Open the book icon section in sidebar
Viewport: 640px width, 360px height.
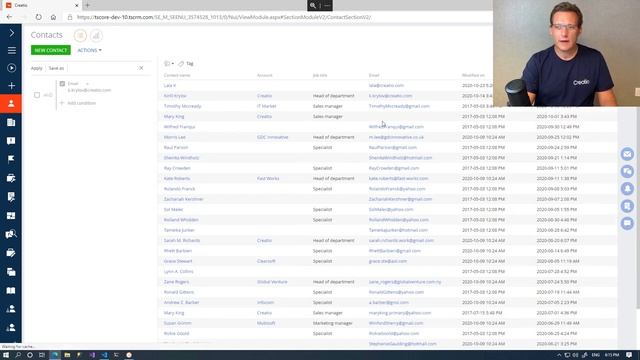pos(11,290)
